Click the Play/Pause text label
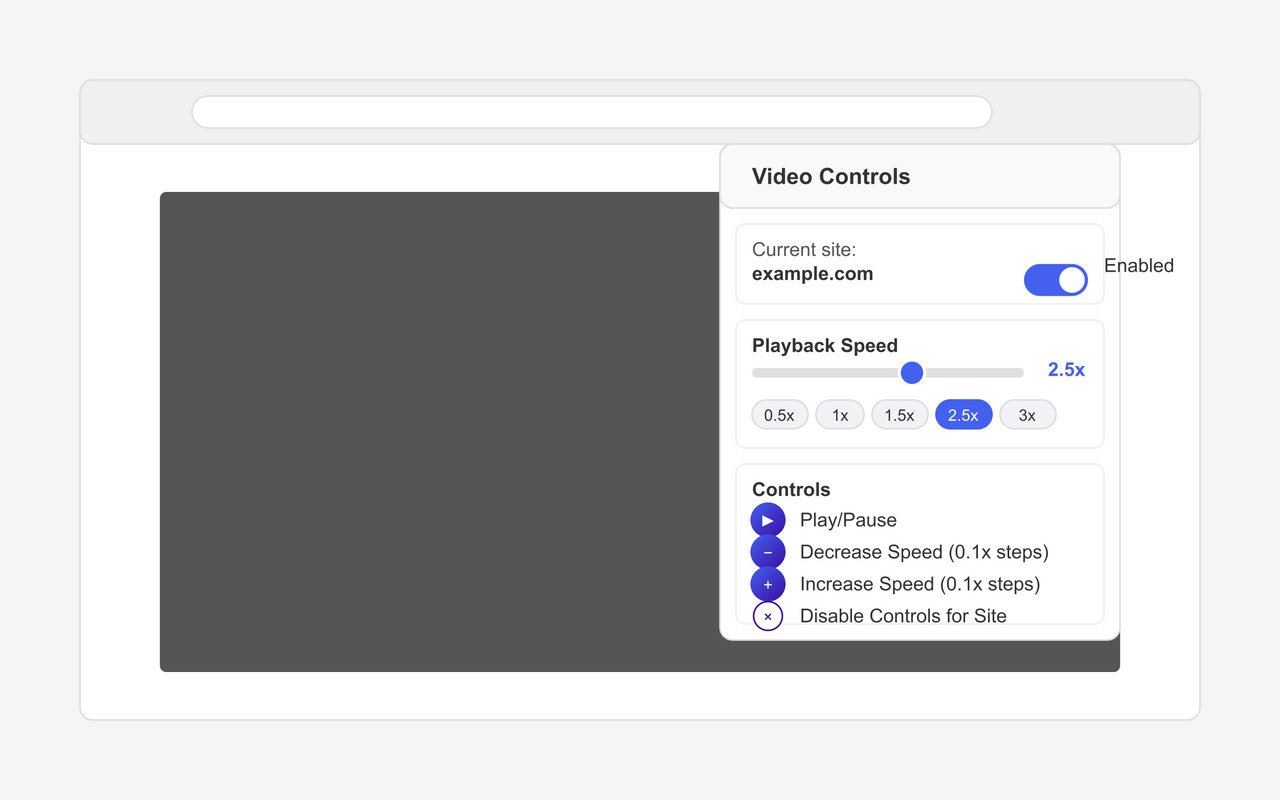 pyautogui.click(x=848, y=520)
